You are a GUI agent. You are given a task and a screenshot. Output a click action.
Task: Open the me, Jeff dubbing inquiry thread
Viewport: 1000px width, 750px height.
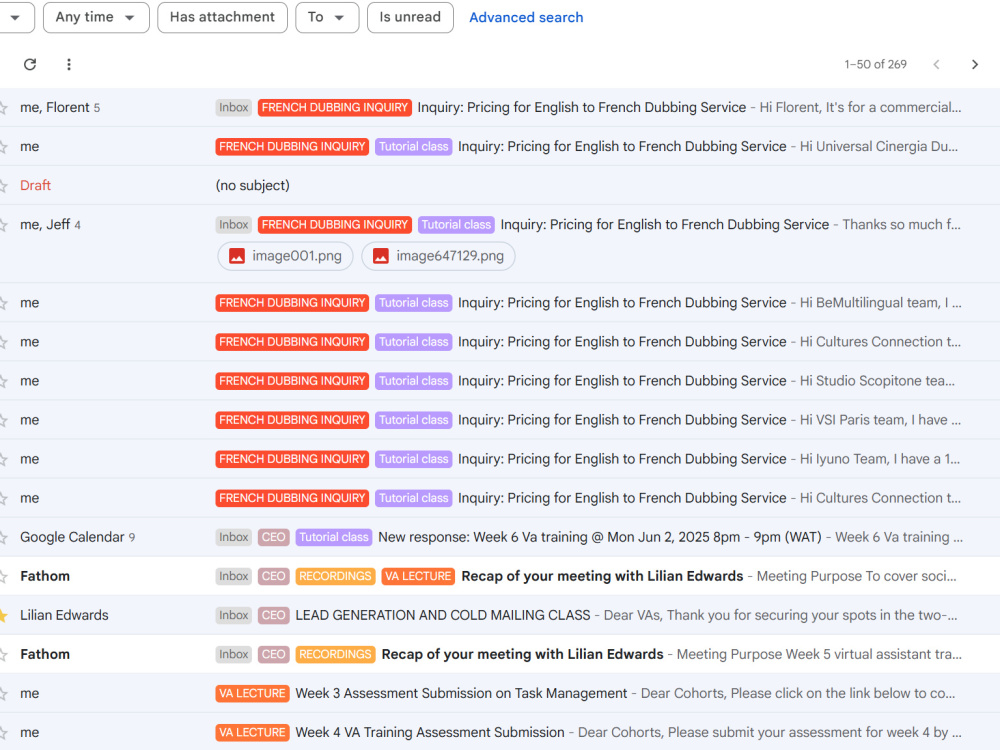click(x=500, y=244)
